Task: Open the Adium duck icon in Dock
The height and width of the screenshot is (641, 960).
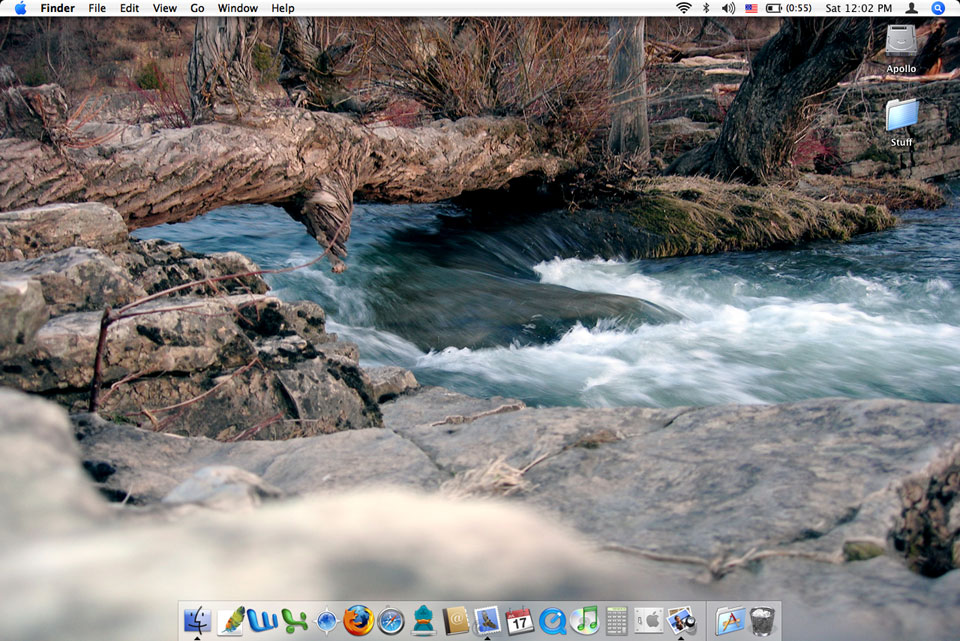Action: tap(423, 620)
